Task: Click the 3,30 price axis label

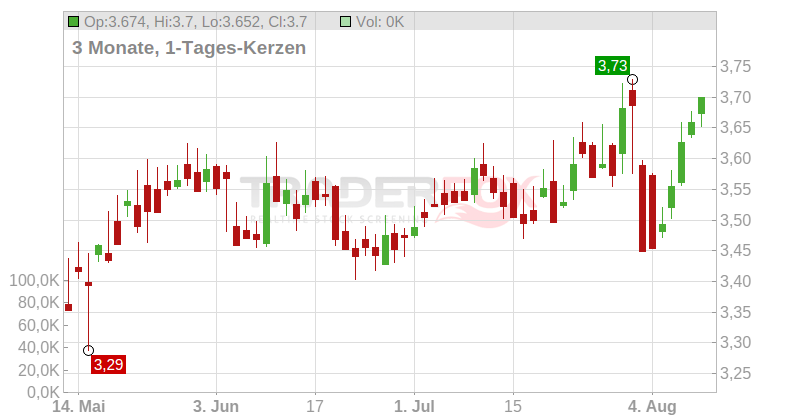Action: [735, 342]
